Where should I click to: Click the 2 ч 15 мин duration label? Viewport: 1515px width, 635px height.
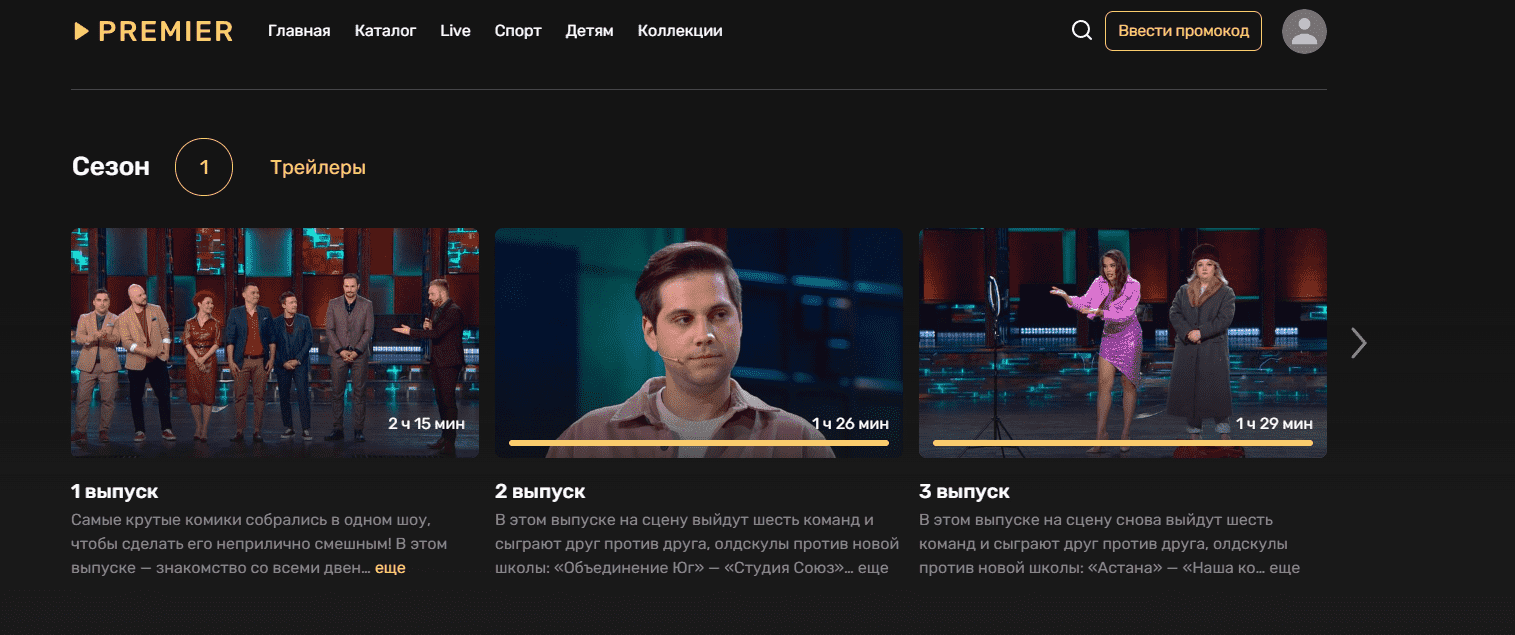pos(426,424)
